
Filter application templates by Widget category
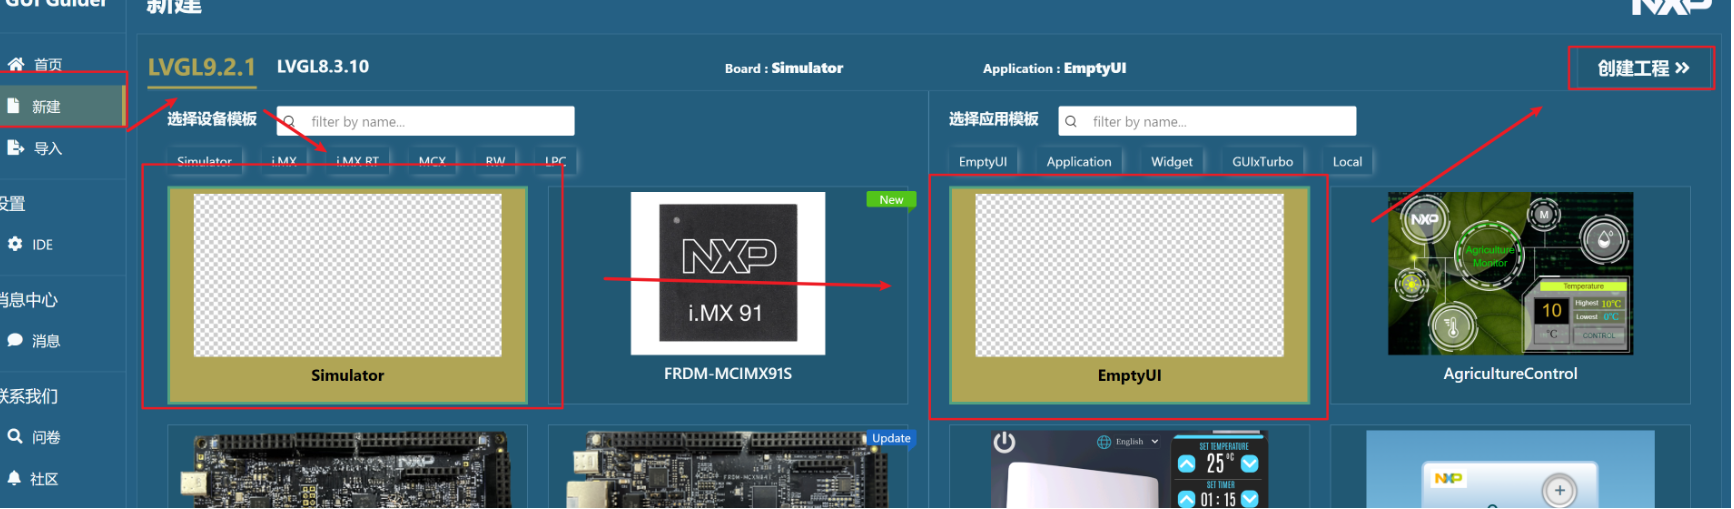[1171, 162]
